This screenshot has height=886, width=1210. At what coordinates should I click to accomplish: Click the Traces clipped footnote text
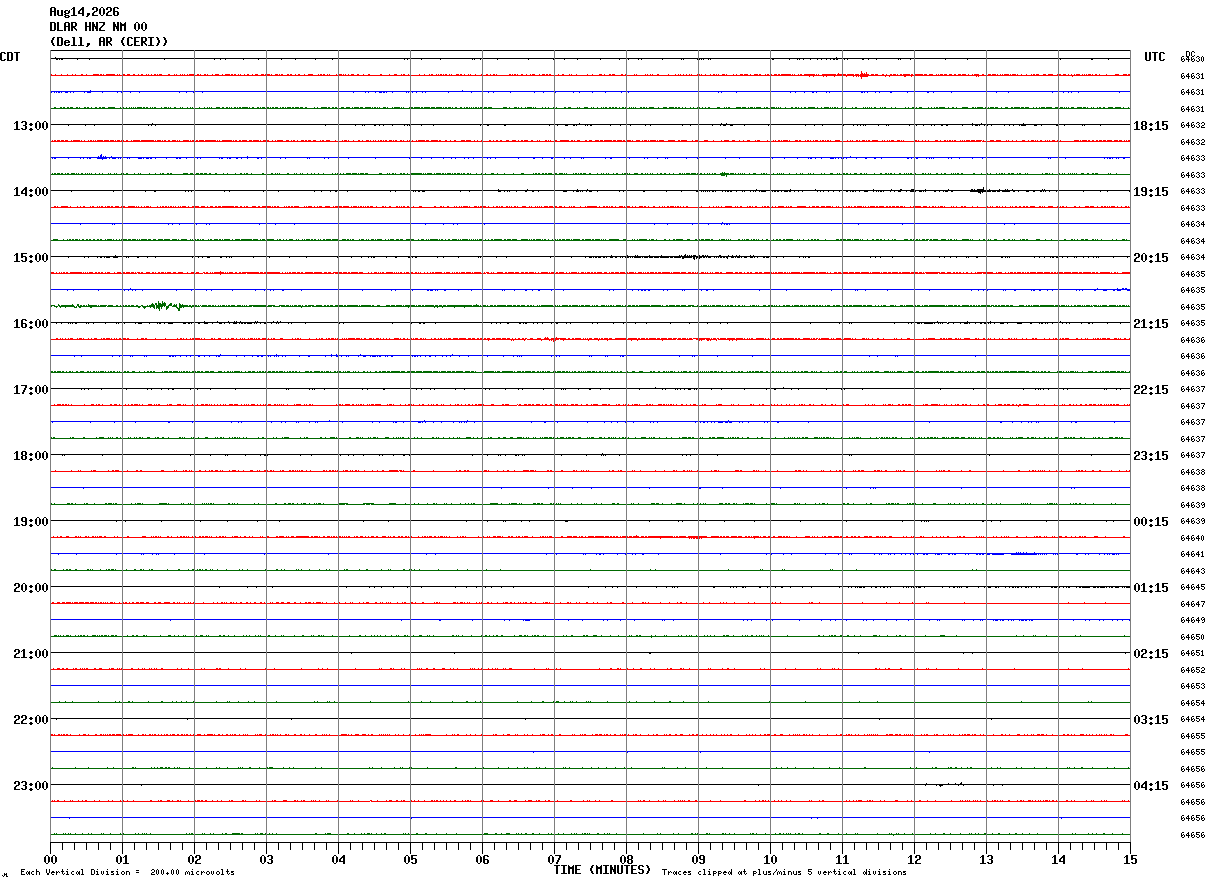(784, 872)
